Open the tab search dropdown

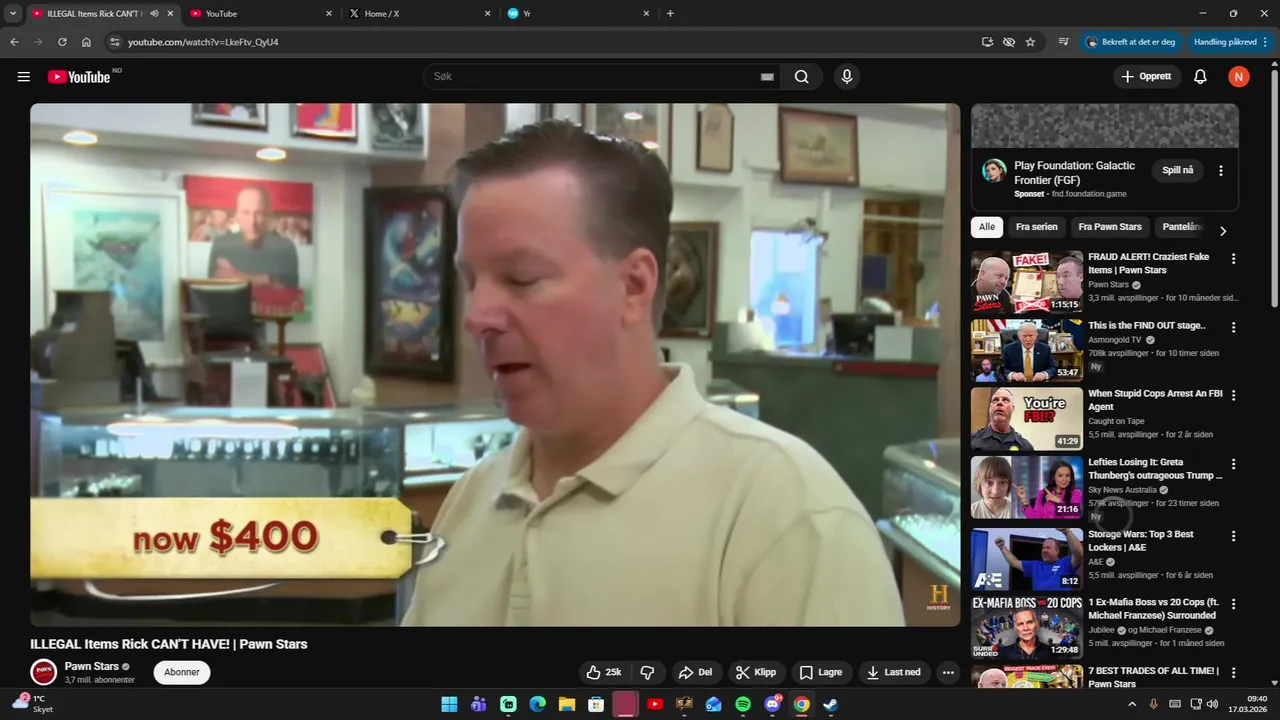(13, 14)
